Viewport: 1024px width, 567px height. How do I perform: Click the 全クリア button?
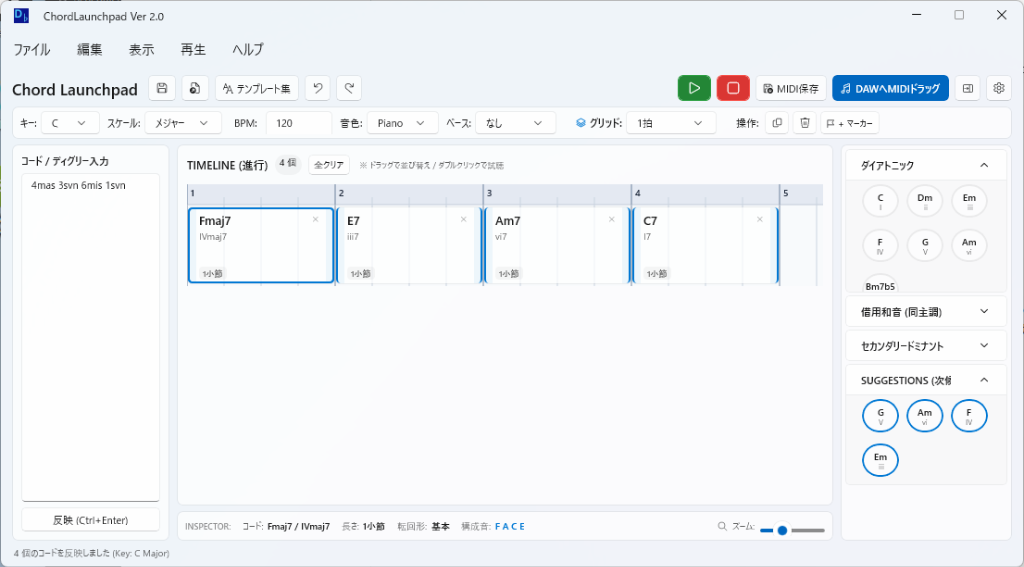coord(328,165)
